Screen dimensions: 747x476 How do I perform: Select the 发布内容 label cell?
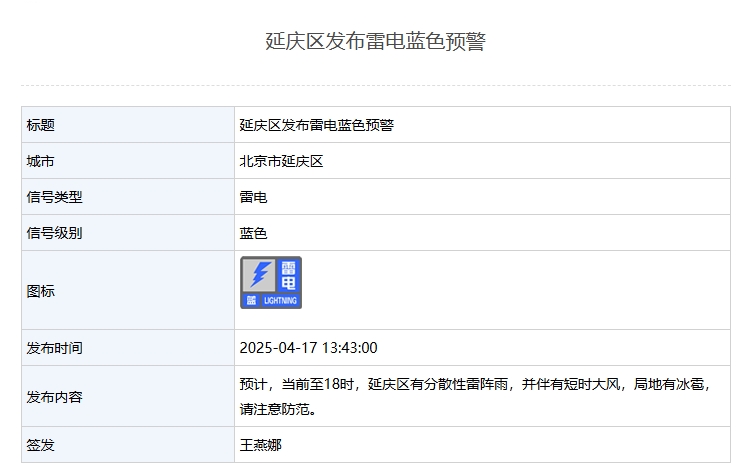pos(128,396)
